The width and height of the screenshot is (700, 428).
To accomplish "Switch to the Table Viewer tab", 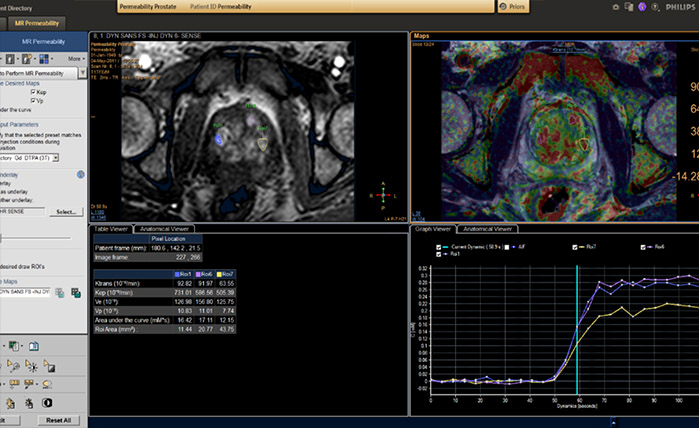I will [112, 228].
